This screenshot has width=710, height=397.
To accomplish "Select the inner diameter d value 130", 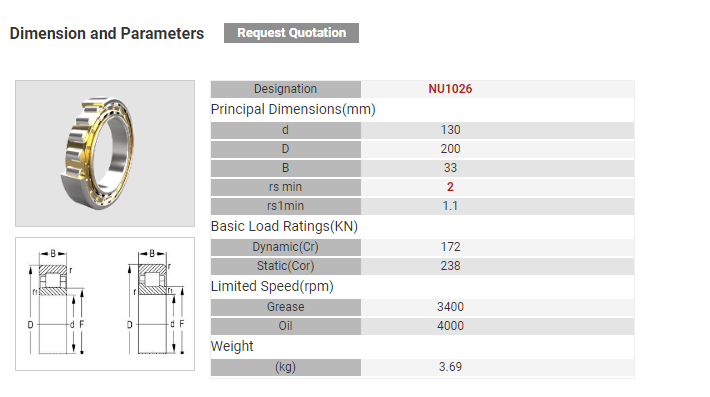I will [x=450, y=130].
